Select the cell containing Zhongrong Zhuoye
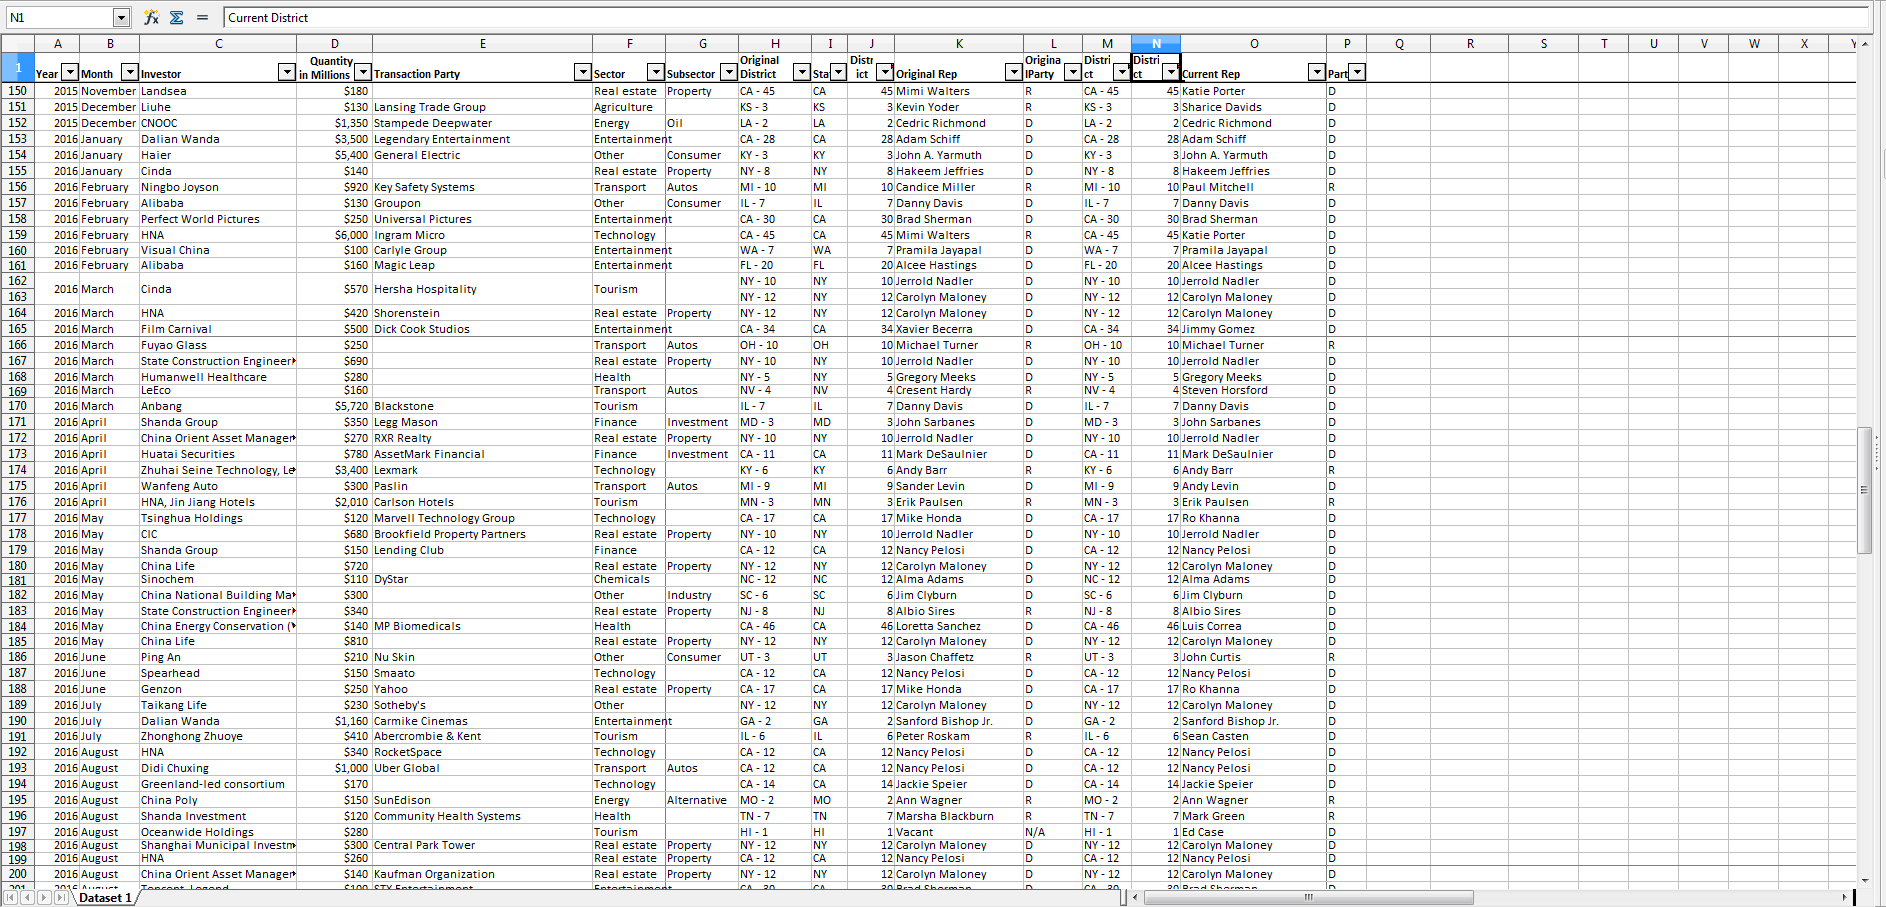Image resolution: width=1886 pixels, height=907 pixels. pos(218,736)
